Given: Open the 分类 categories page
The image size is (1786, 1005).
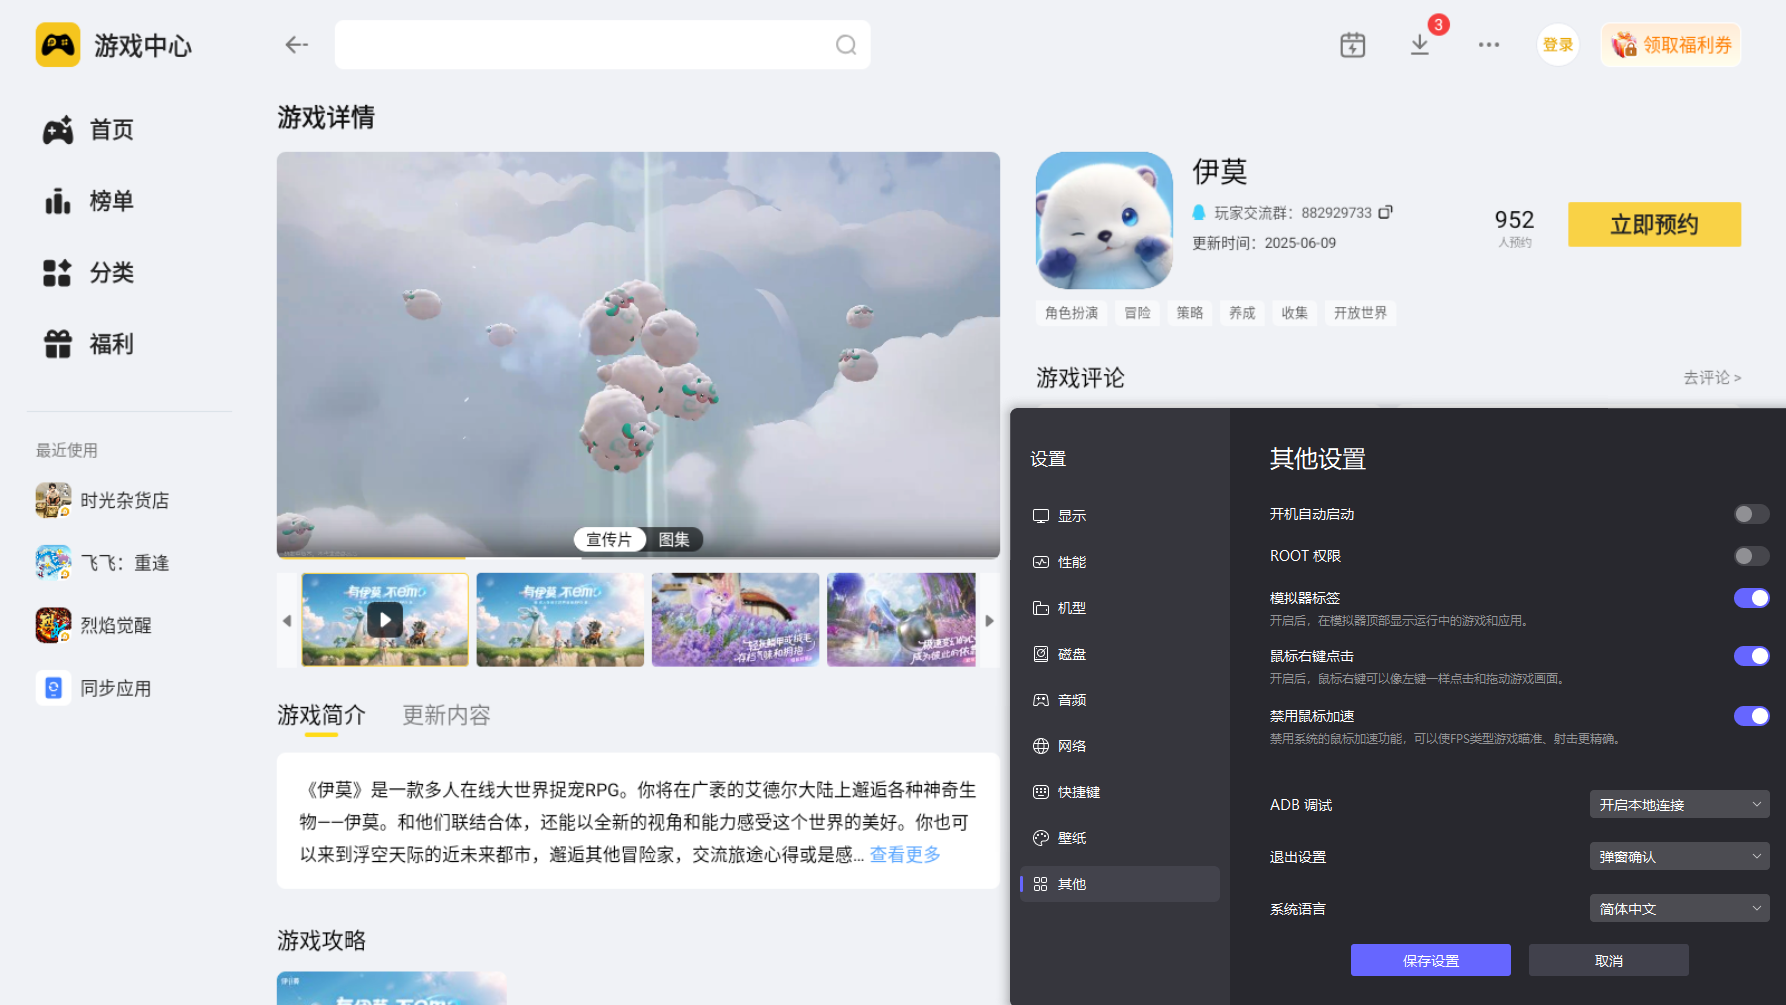Looking at the screenshot, I should pyautogui.click(x=111, y=273).
